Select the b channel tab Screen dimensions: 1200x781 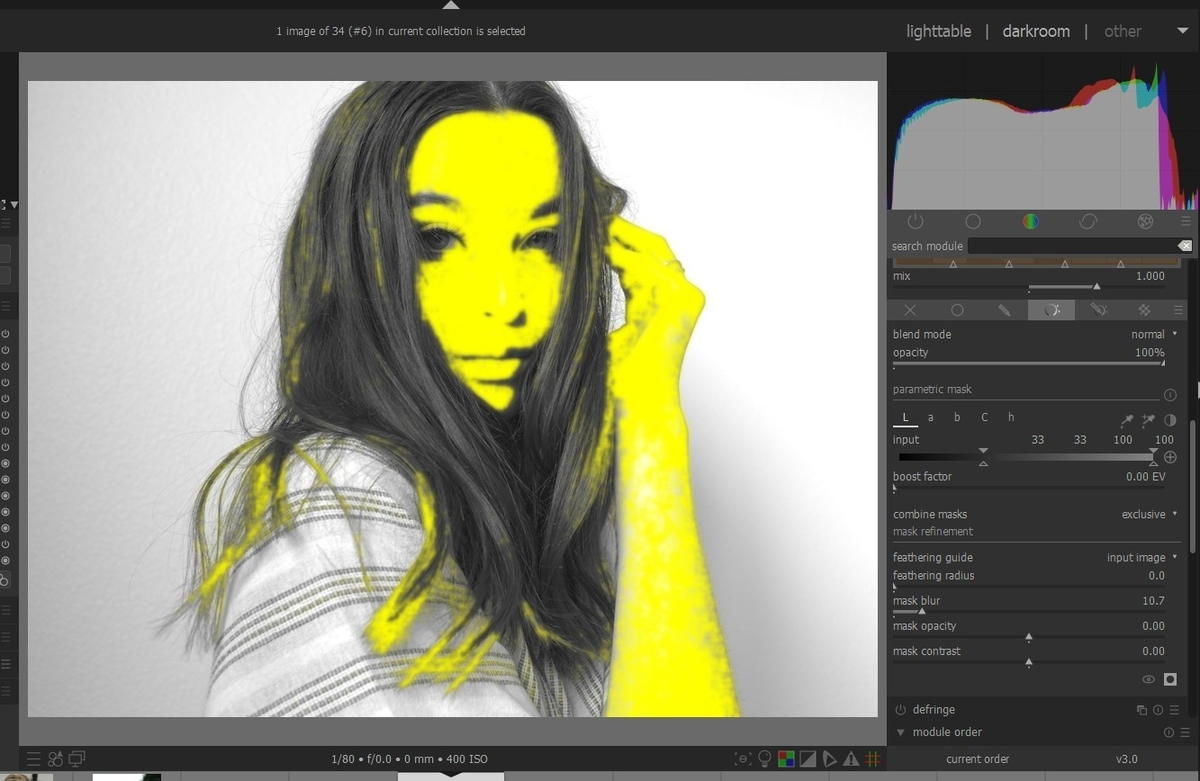coord(957,418)
